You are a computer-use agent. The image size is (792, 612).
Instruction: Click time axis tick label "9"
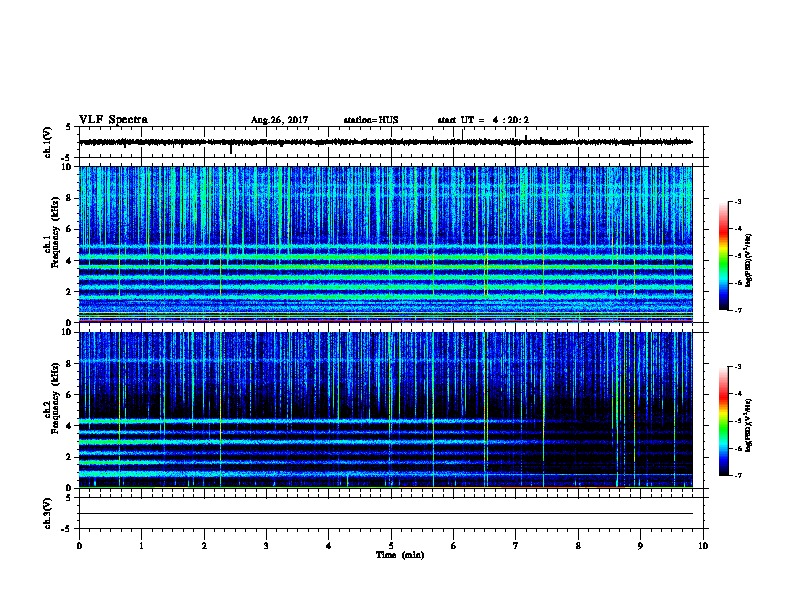(x=640, y=546)
